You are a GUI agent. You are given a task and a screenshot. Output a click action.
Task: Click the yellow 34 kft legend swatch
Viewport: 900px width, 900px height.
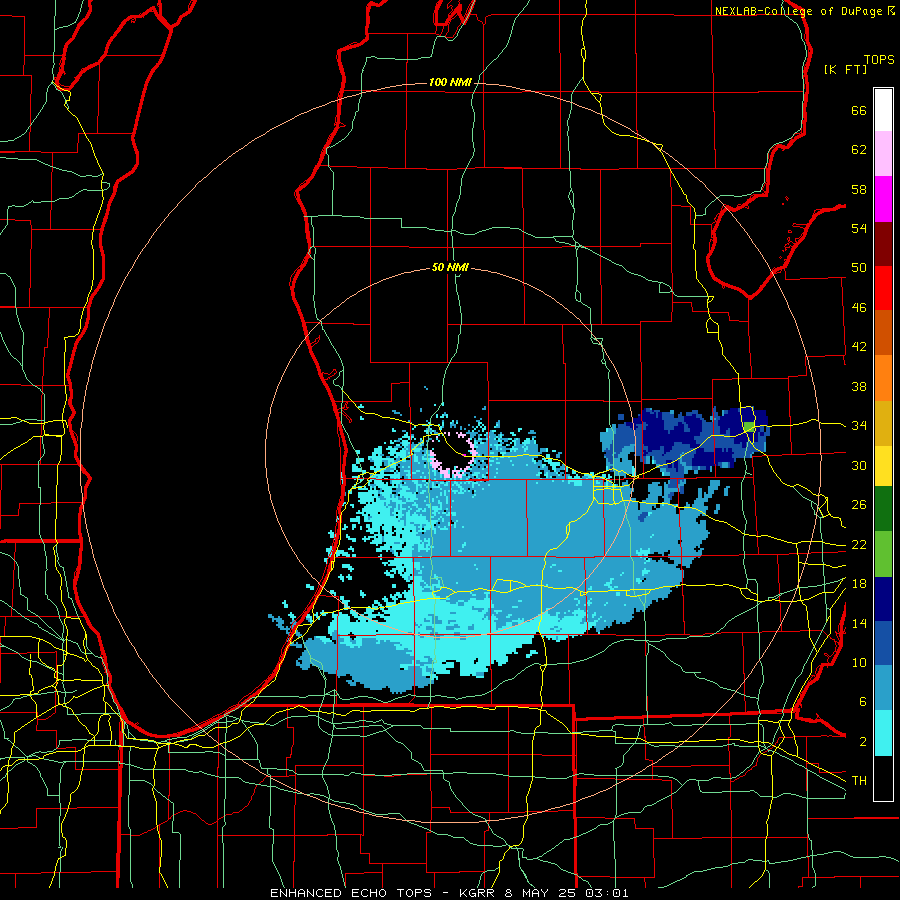coord(883,466)
